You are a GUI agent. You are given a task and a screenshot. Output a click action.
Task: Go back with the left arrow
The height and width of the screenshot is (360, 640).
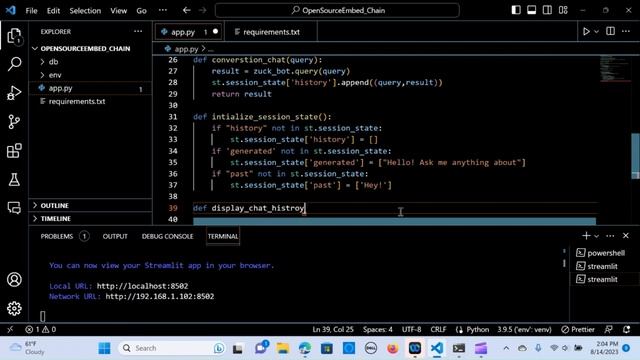187,10
